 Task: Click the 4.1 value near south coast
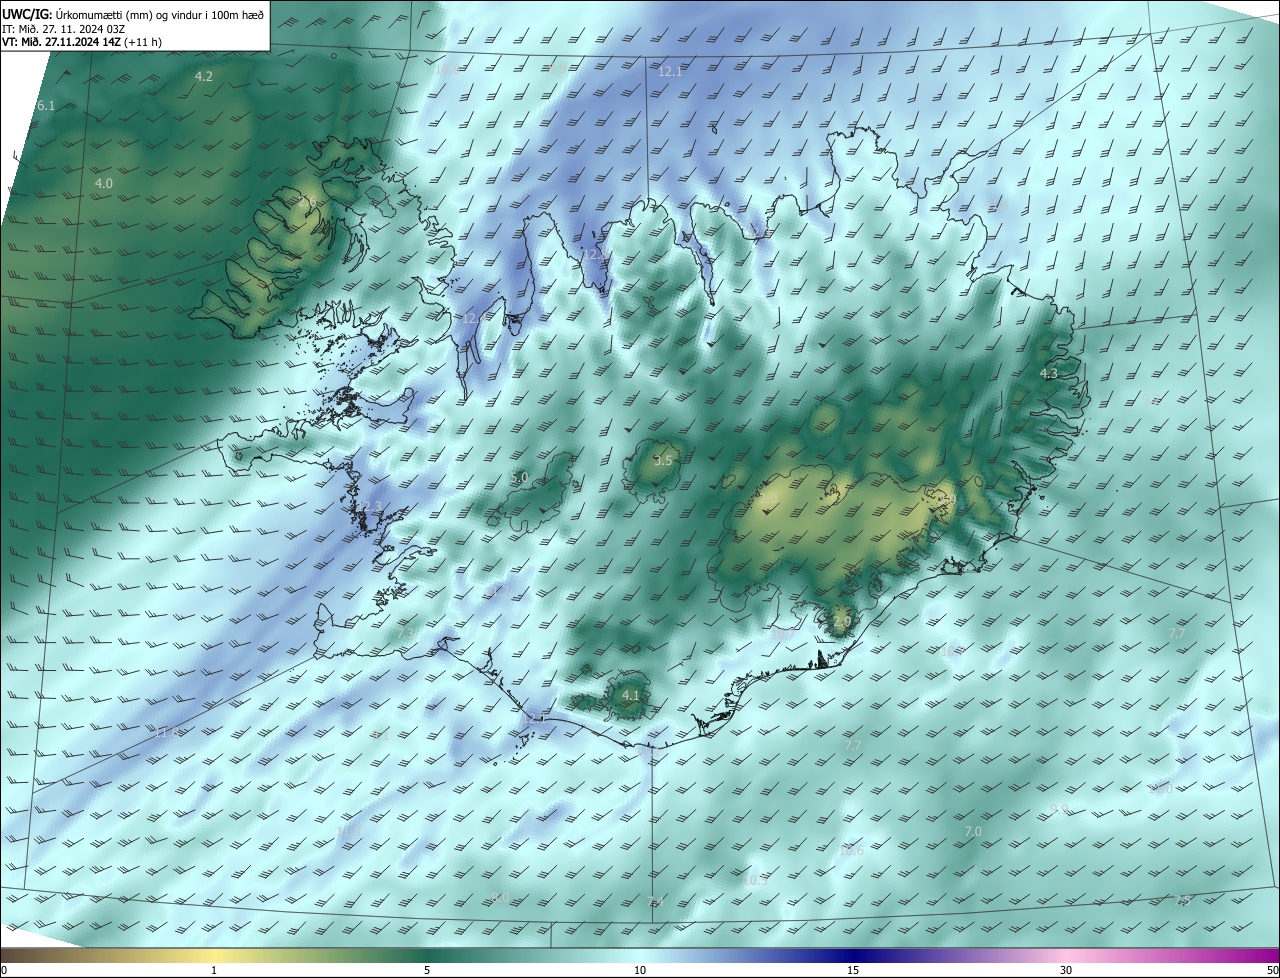[630, 694]
